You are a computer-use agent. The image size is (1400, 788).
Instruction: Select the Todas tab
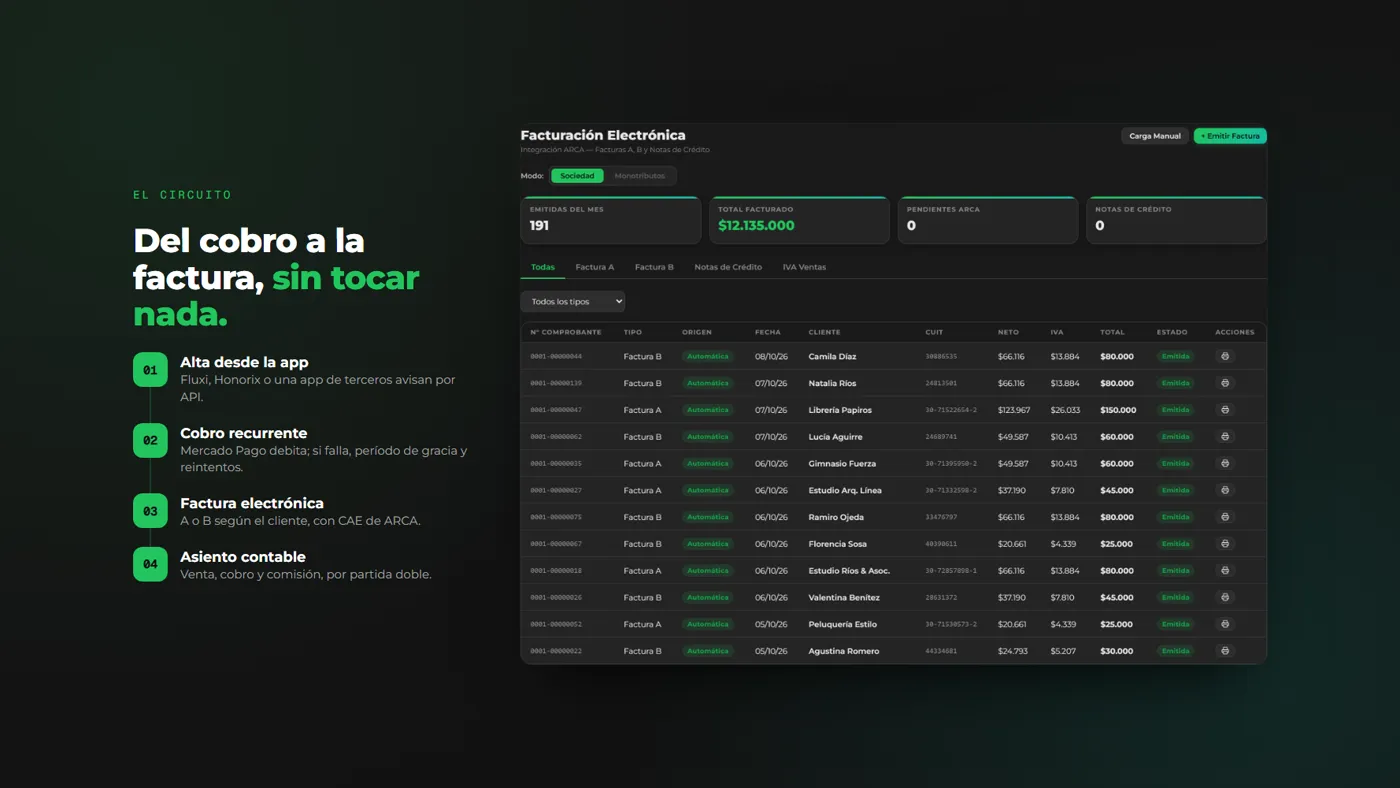[543, 267]
